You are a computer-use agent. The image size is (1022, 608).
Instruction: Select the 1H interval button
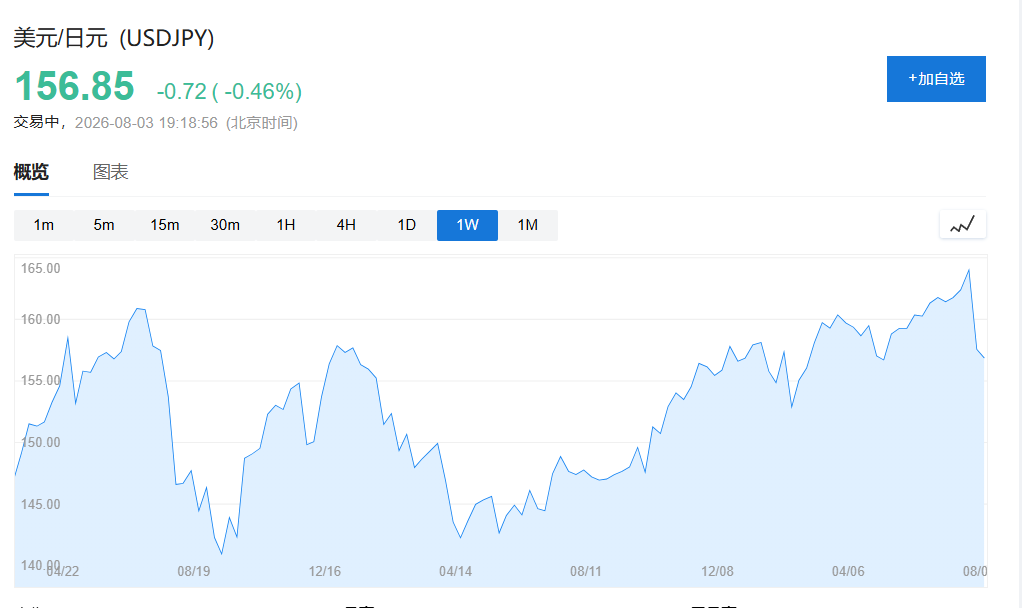pyautogui.click(x=285, y=225)
